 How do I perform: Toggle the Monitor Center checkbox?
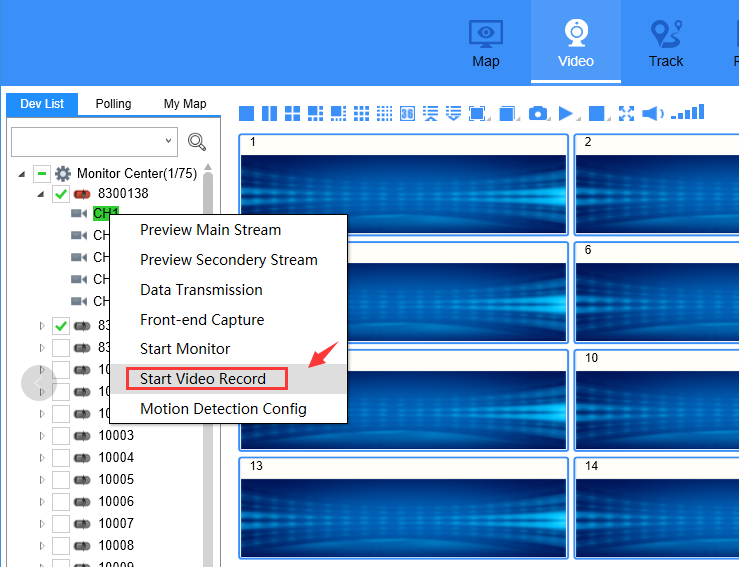(42, 173)
